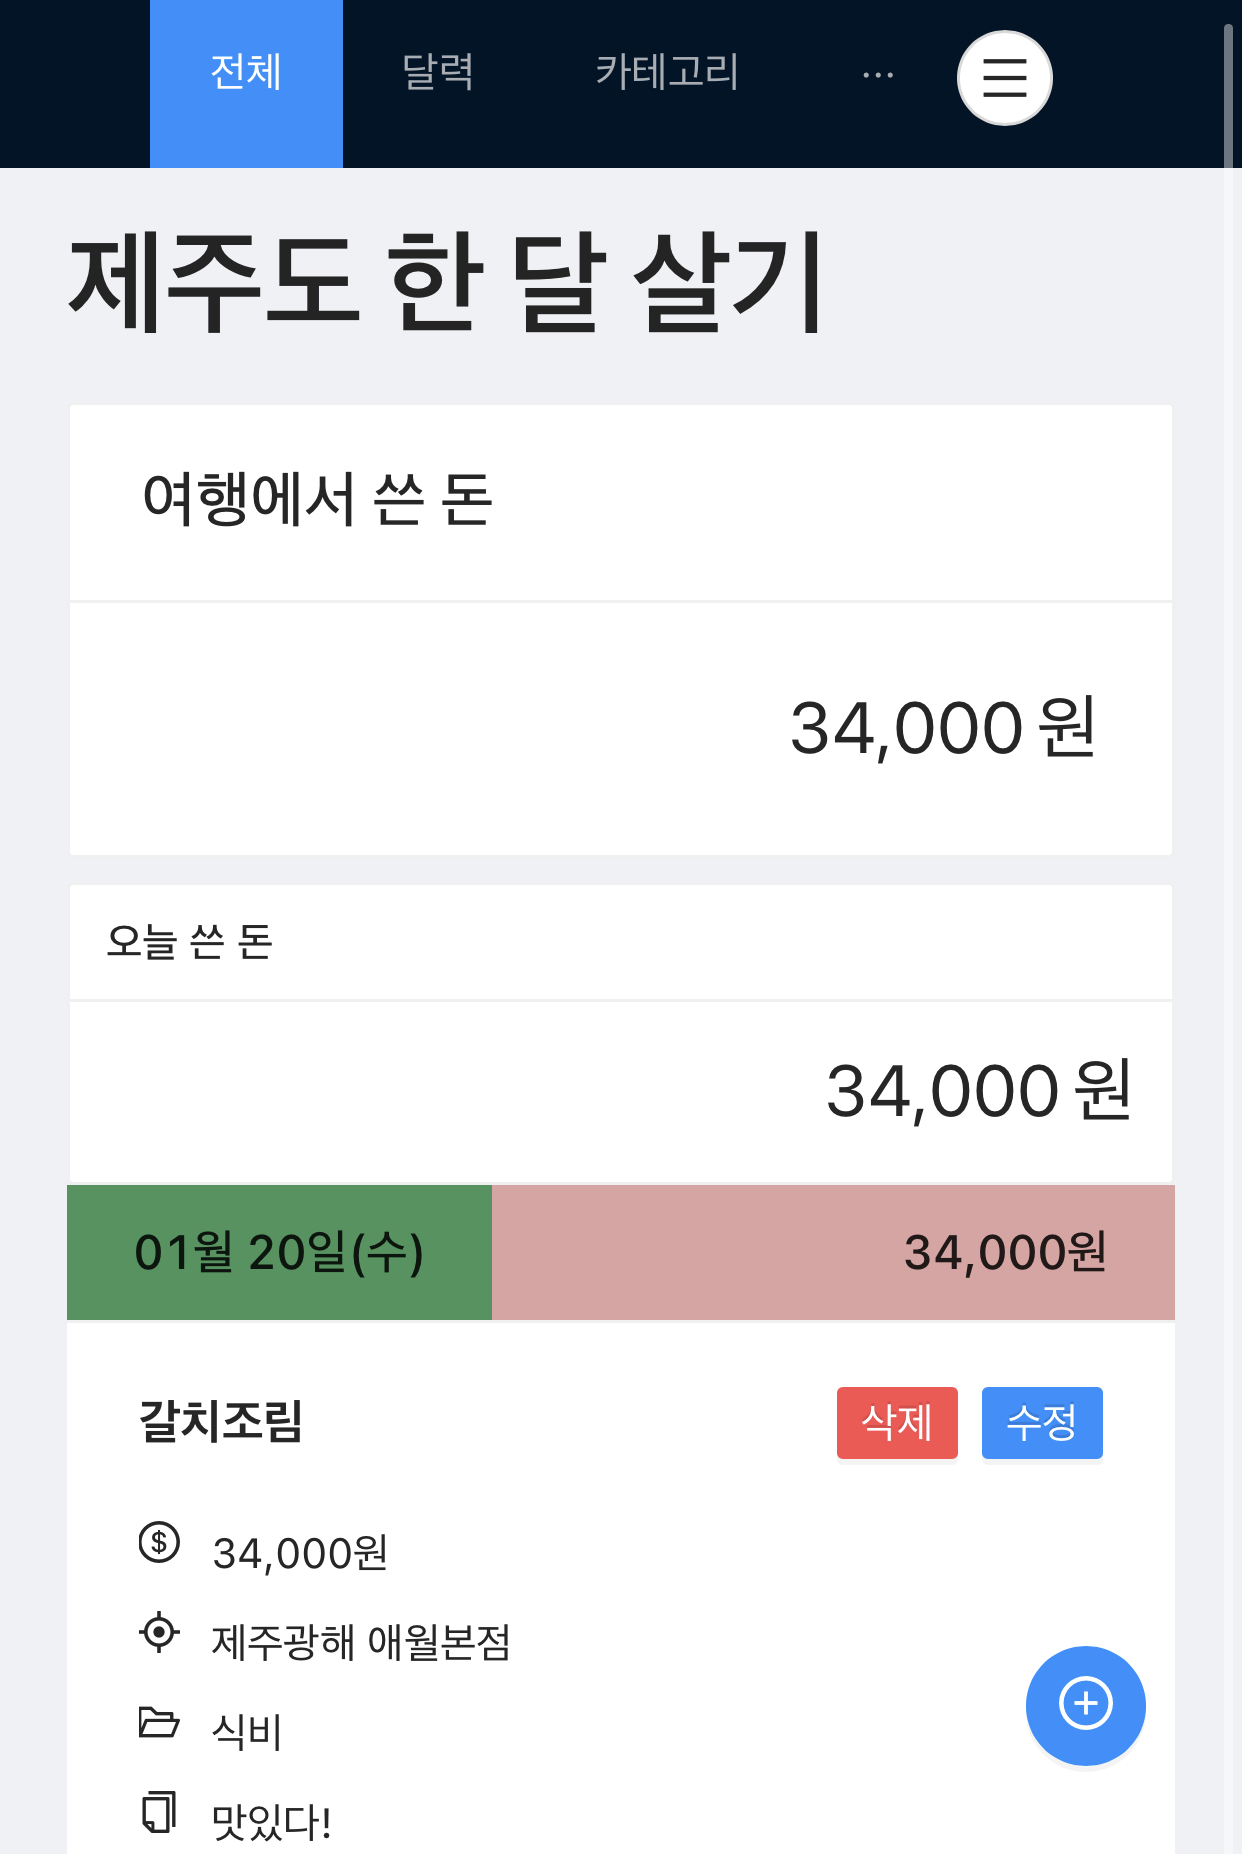
Task: Open the ellipsis overflow icon in navigation
Action: click(x=876, y=72)
